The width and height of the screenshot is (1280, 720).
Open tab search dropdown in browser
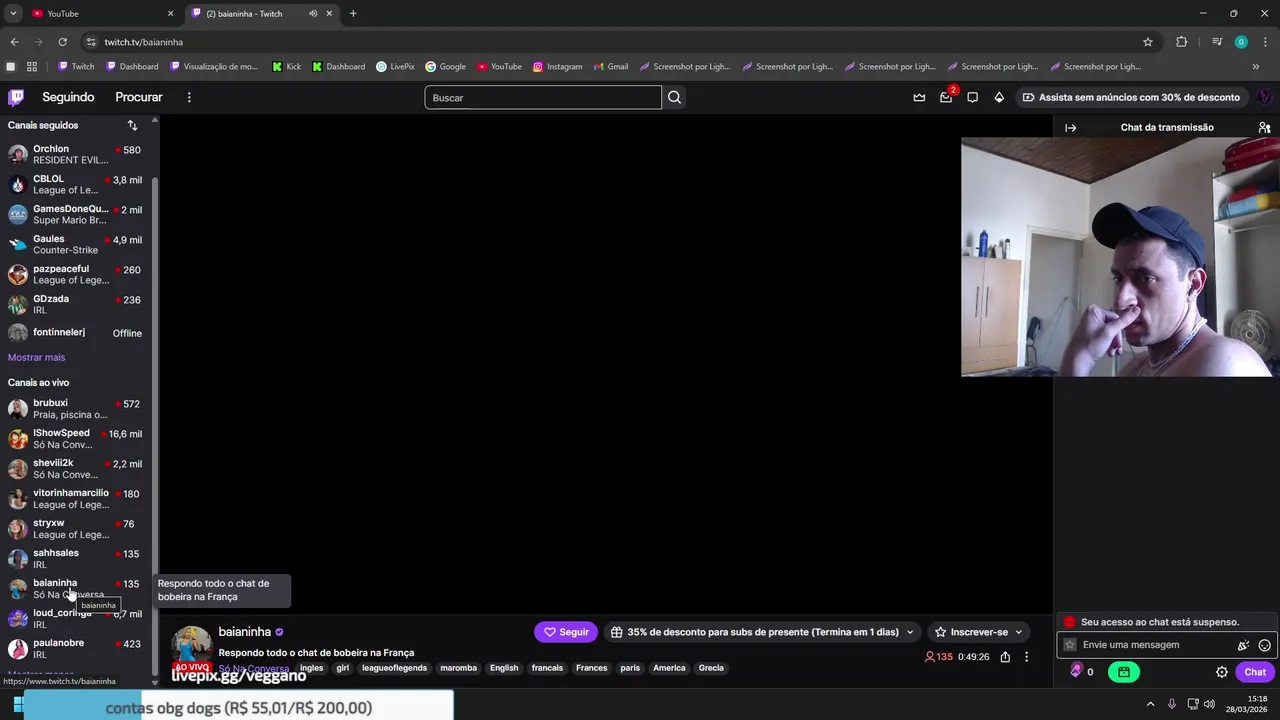pyautogui.click(x=13, y=13)
